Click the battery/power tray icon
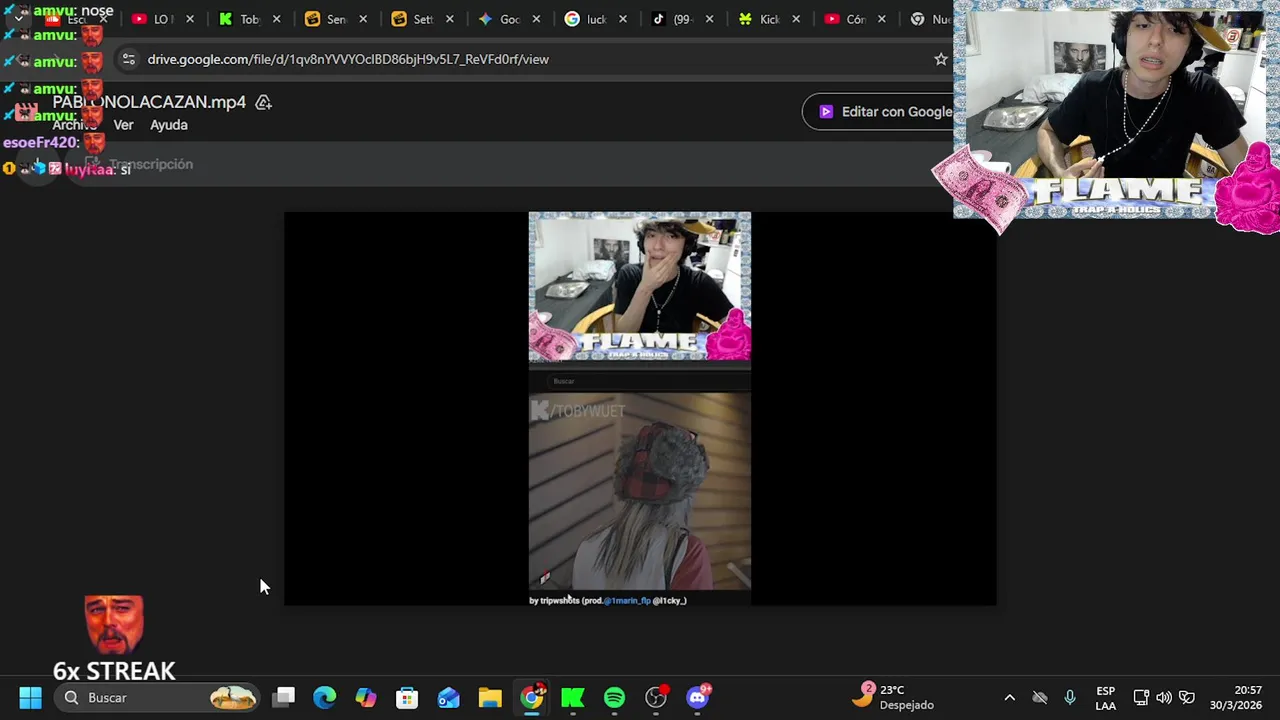Image resolution: width=1280 pixels, height=720 pixels. click(x=1187, y=697)
